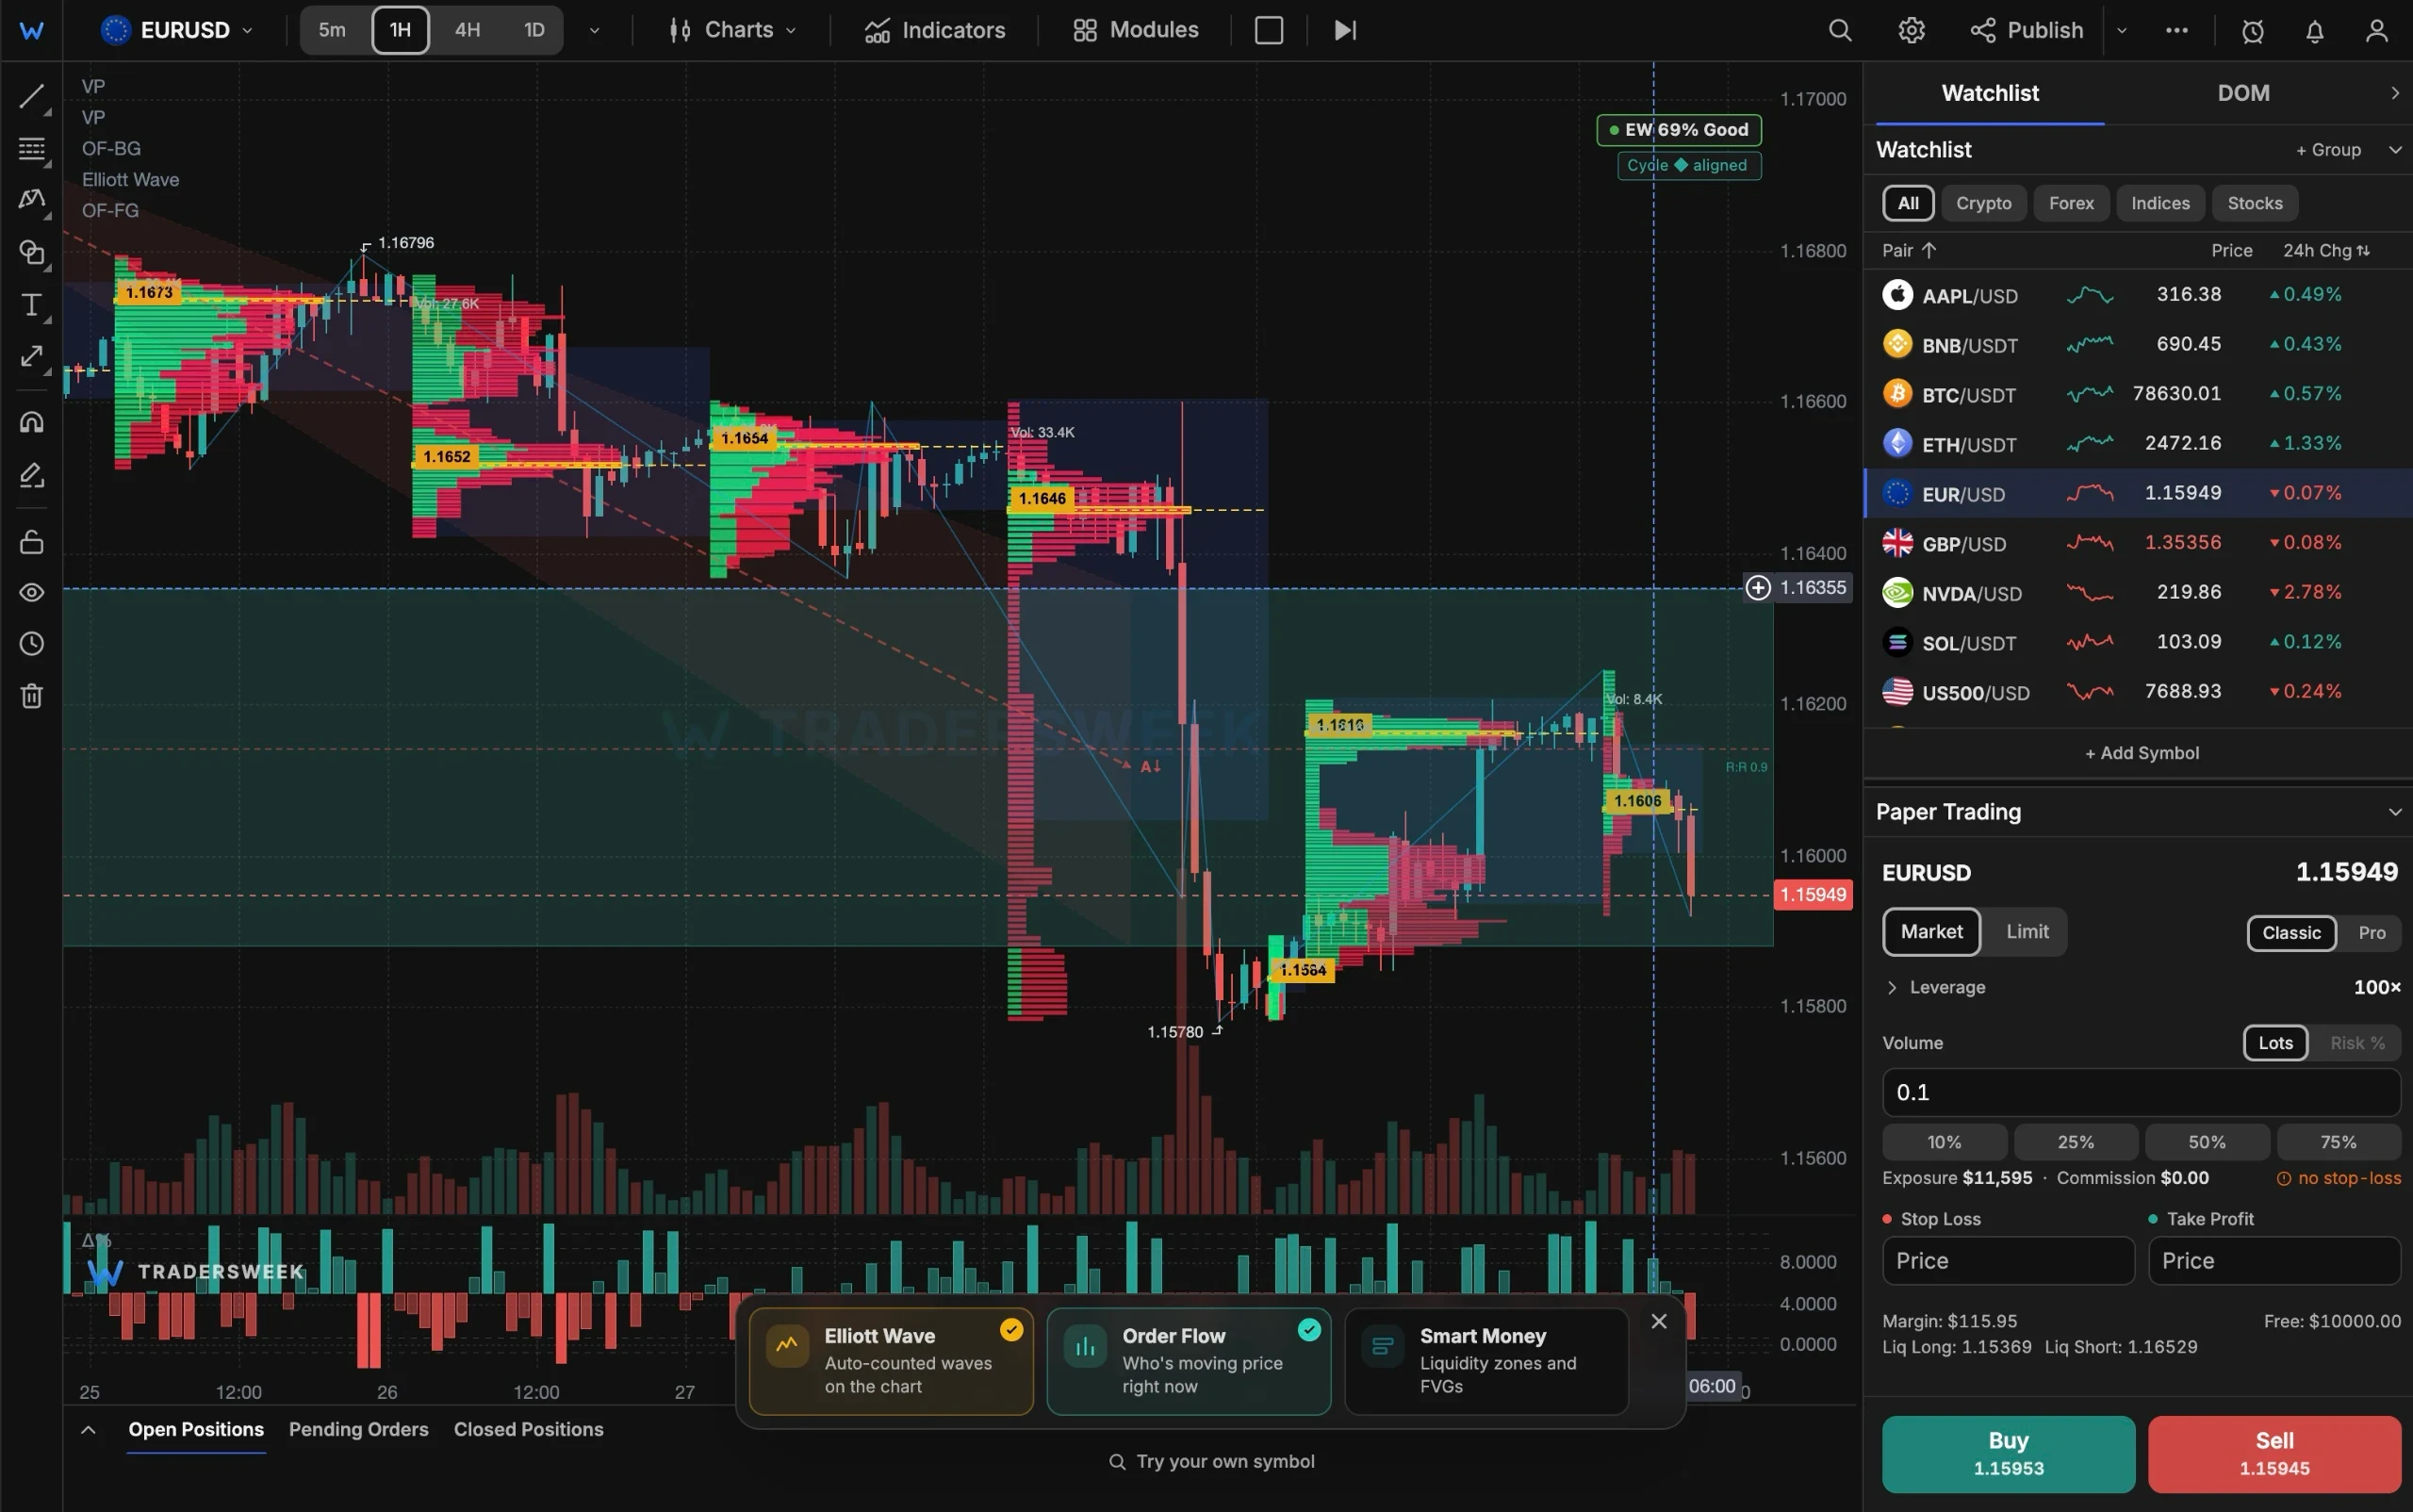Click the replay skip-forward icon
The width and height of the screenshot is (2413, 1512).
1345,30
